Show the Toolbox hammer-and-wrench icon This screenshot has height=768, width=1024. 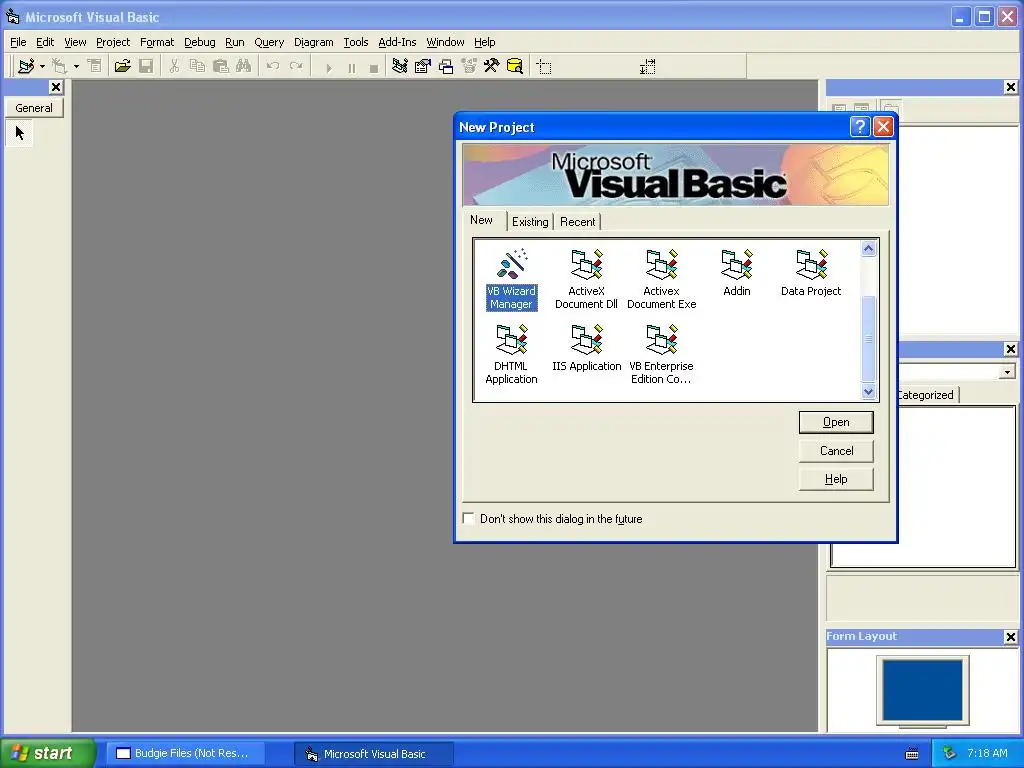pos(491,67)
